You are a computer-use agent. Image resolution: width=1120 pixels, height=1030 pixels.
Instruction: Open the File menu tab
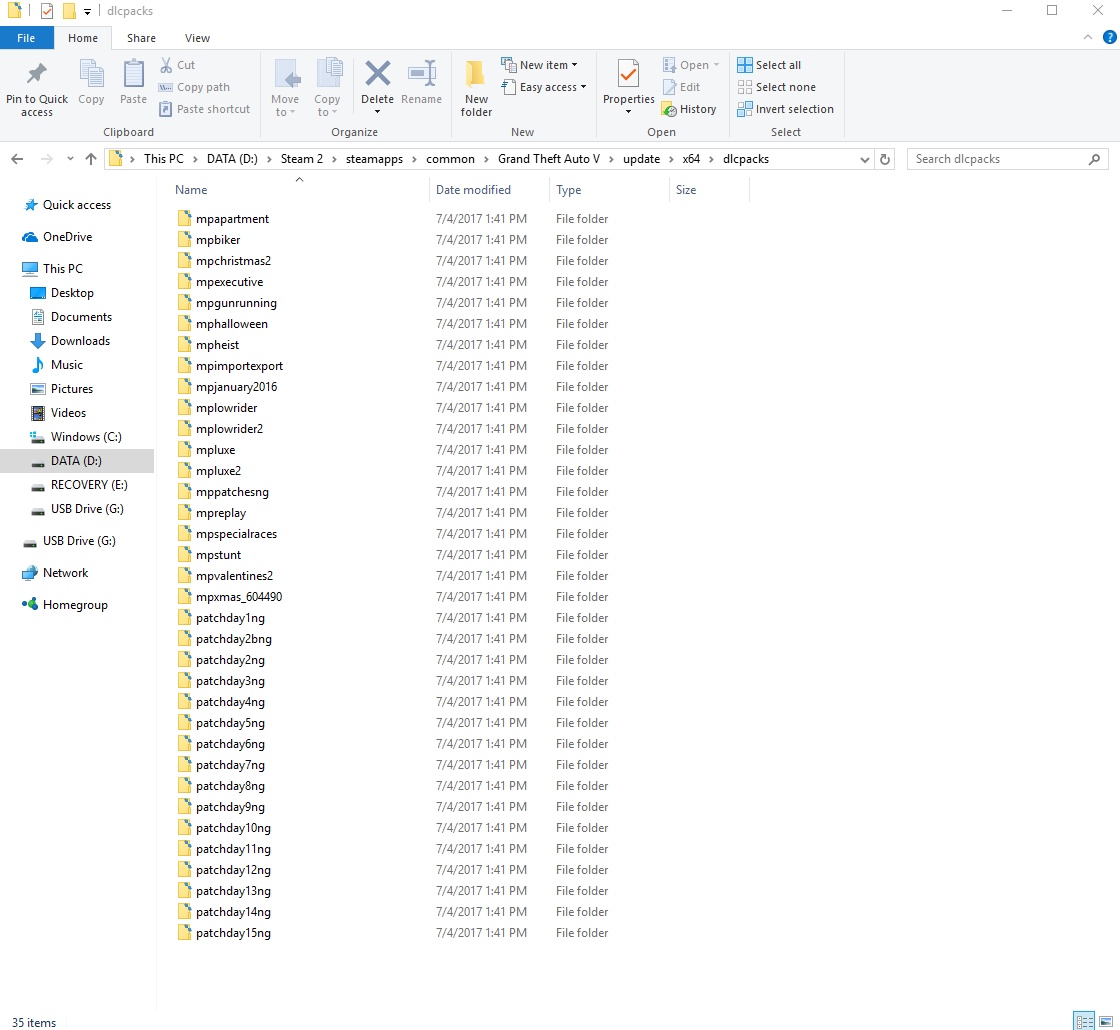coord(26,38)
